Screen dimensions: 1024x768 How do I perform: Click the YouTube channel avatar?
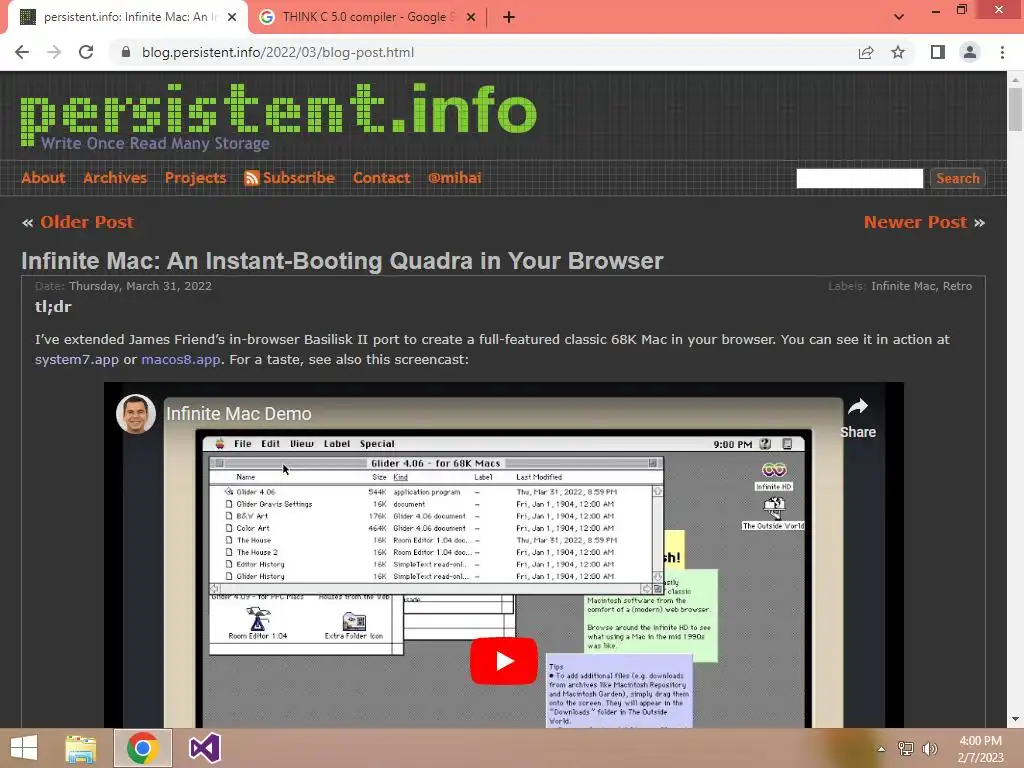point(136,414)
